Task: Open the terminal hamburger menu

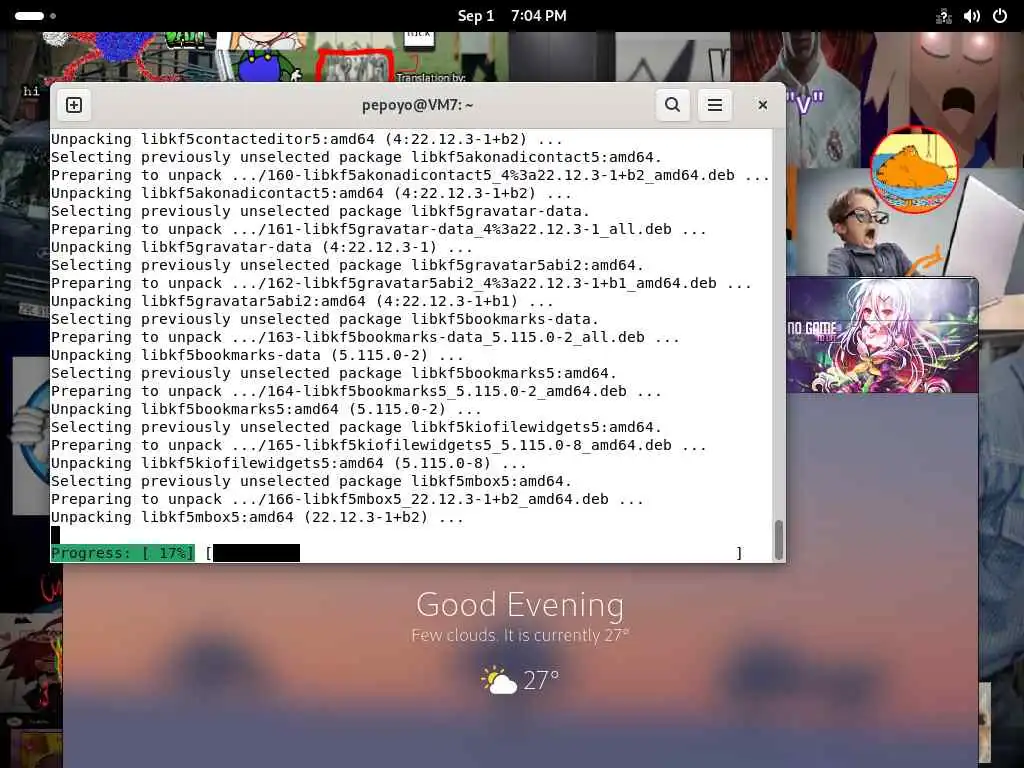Action: (x=714, y=105)
